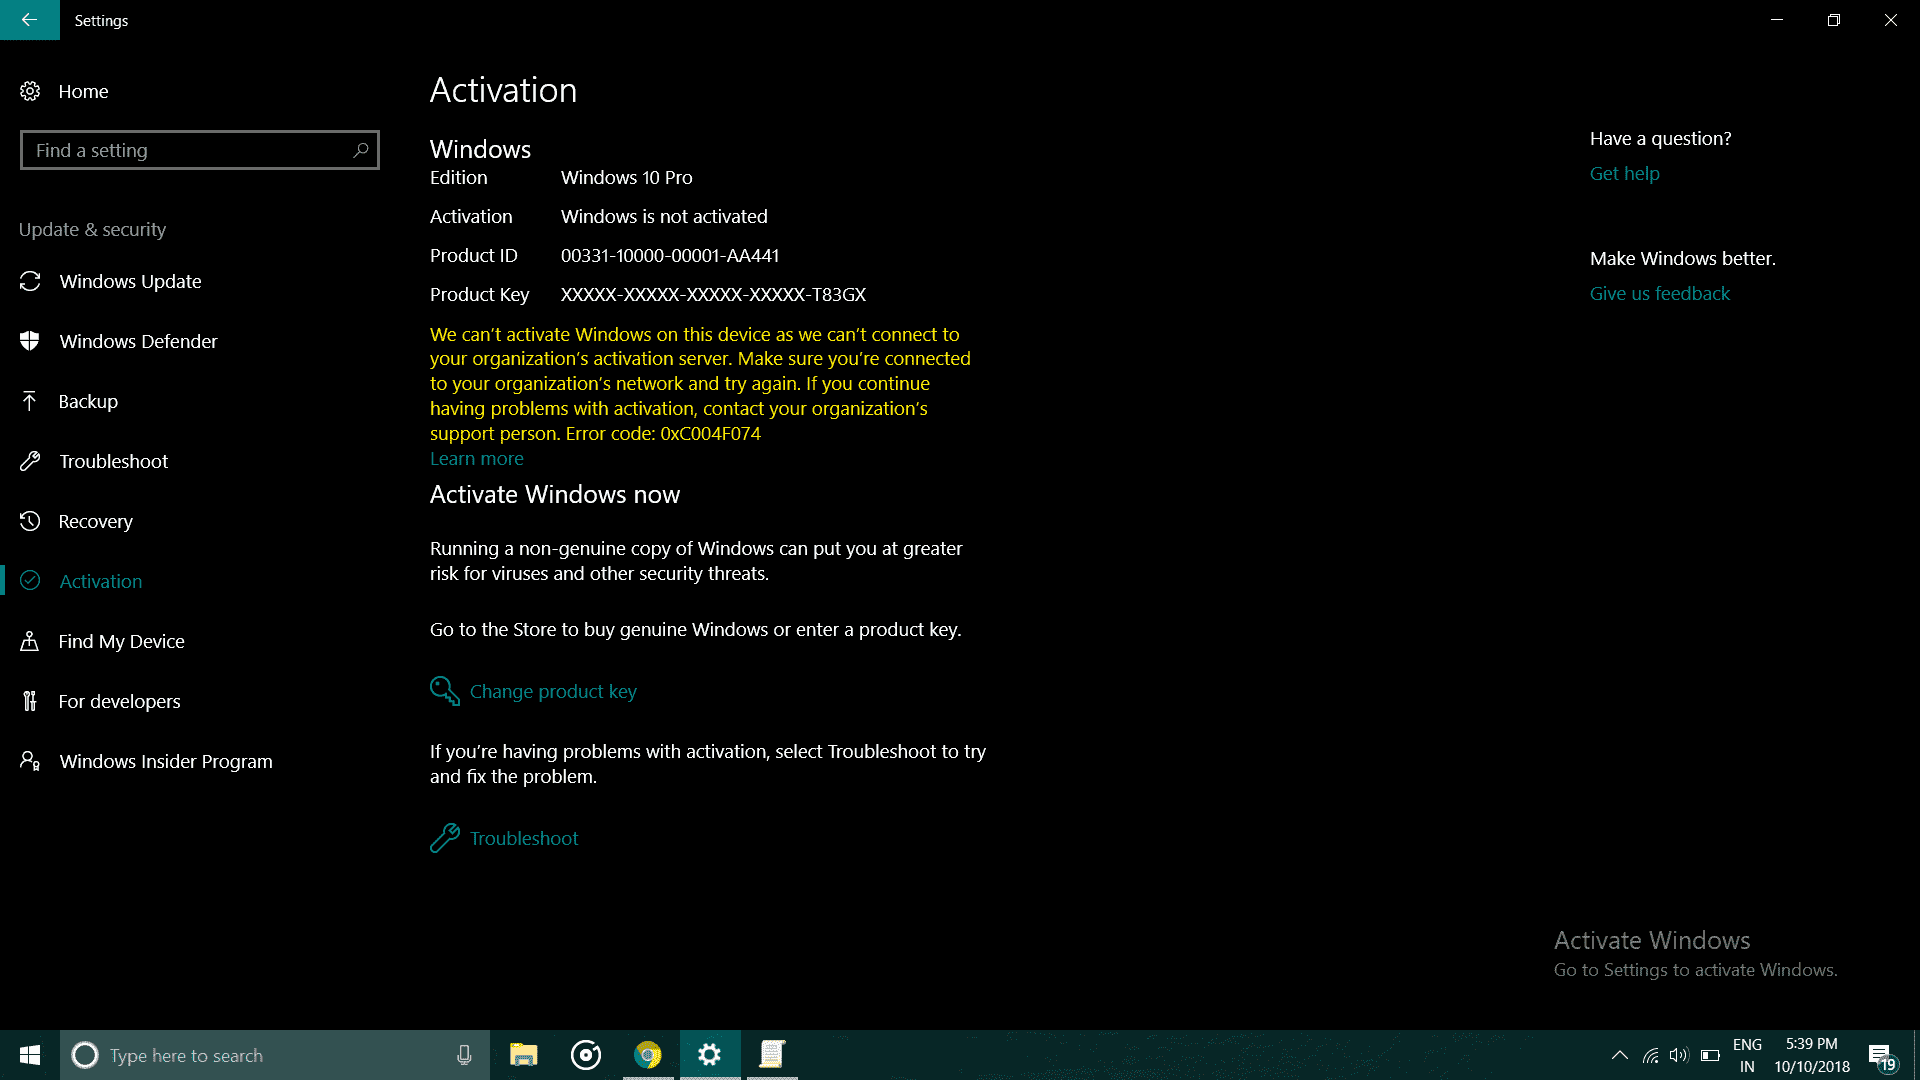Click the Recovery history clock icon
Screen dimensions: 1920x1080
click(x=30, y=521)
